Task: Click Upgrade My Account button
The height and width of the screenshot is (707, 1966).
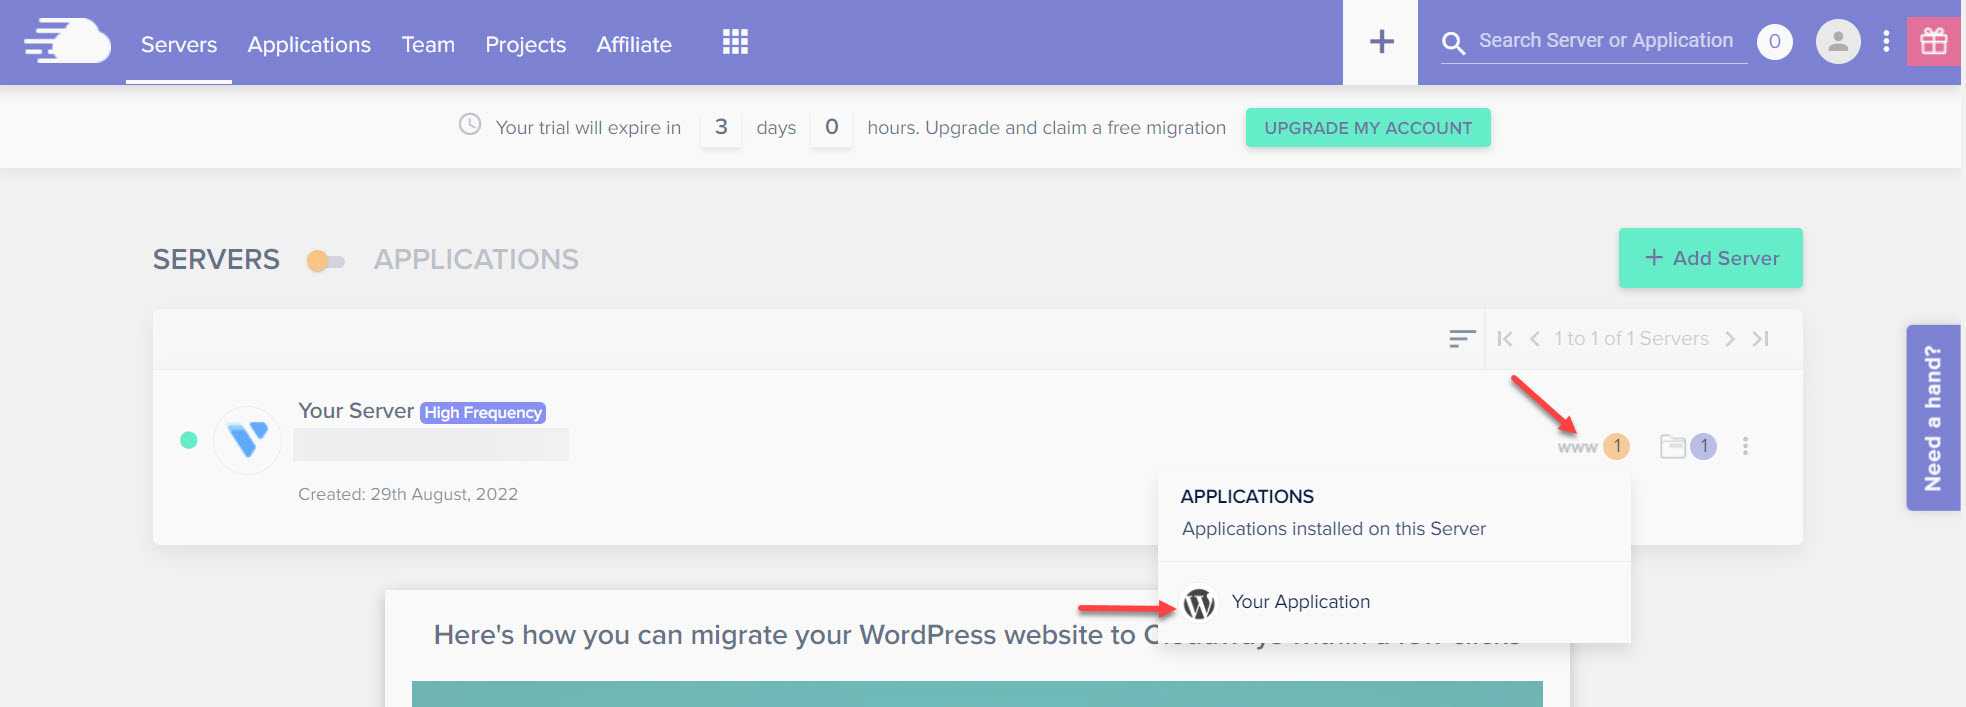Action: (x=1368, y=128)
